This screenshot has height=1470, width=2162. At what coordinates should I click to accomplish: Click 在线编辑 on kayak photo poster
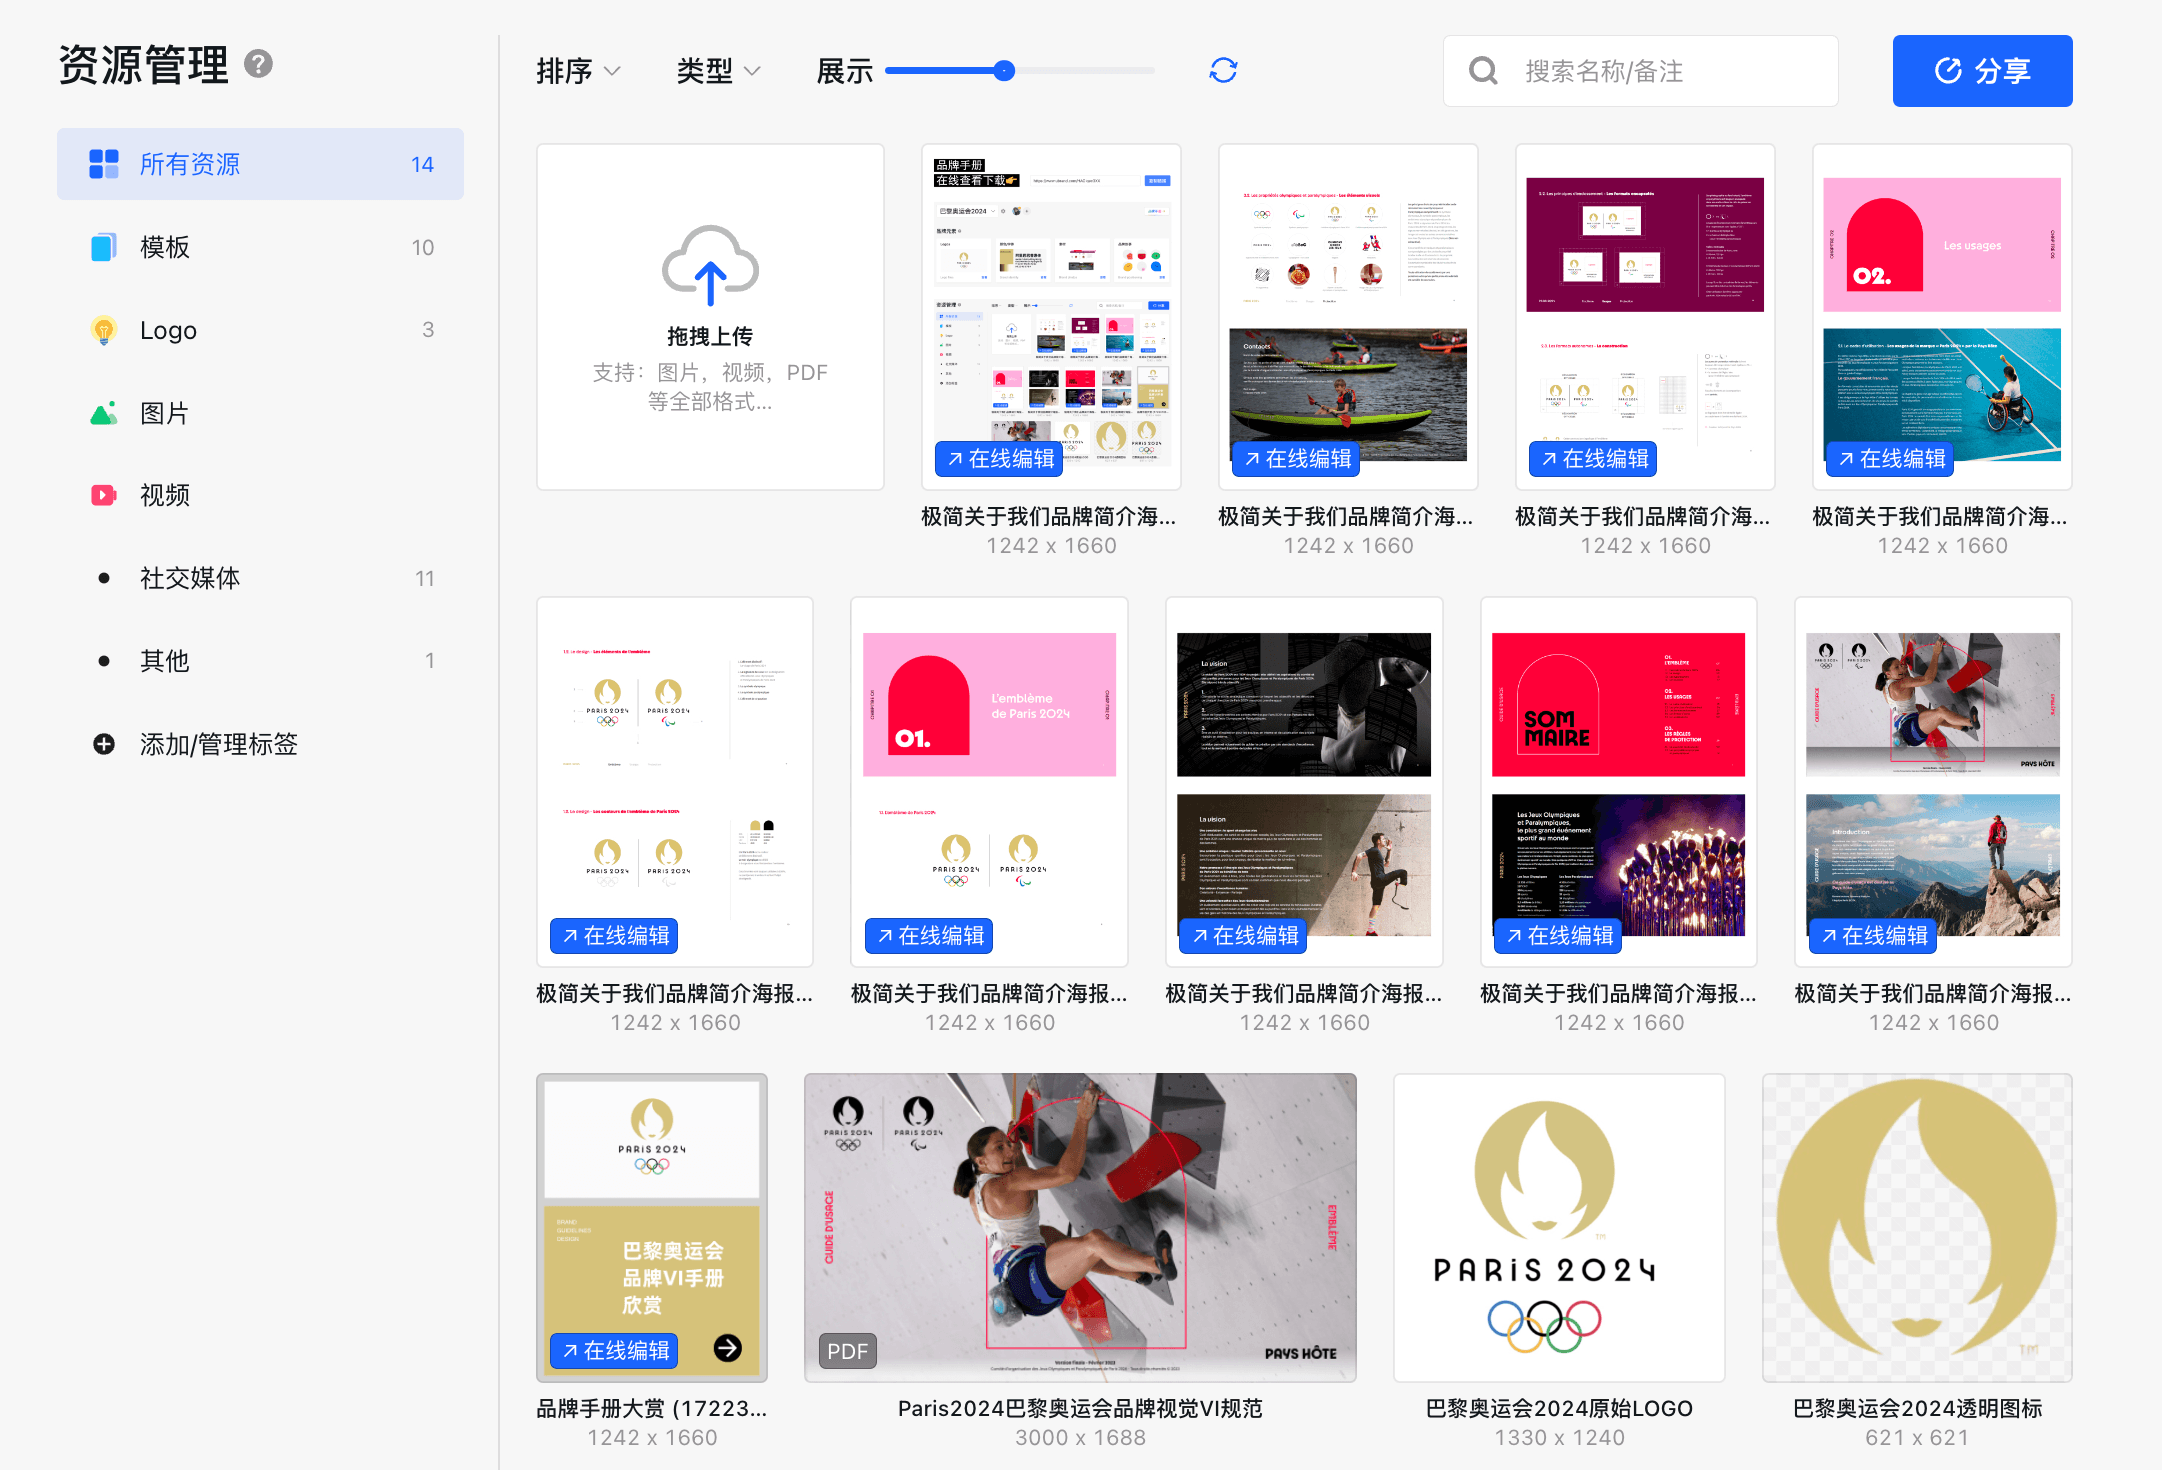(1296, 459)
